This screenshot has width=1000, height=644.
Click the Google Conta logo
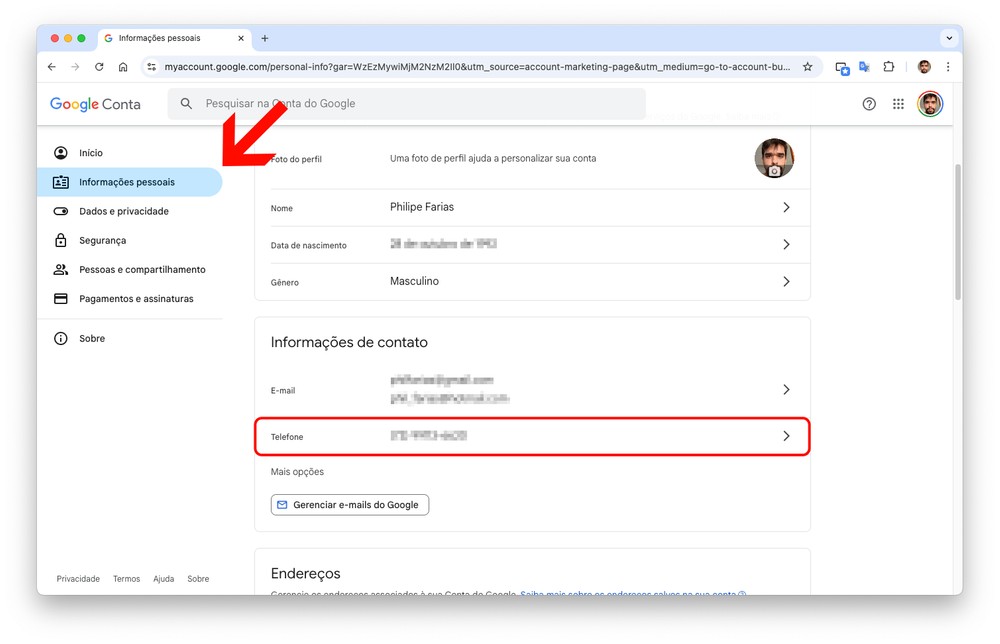pos(95,104)
